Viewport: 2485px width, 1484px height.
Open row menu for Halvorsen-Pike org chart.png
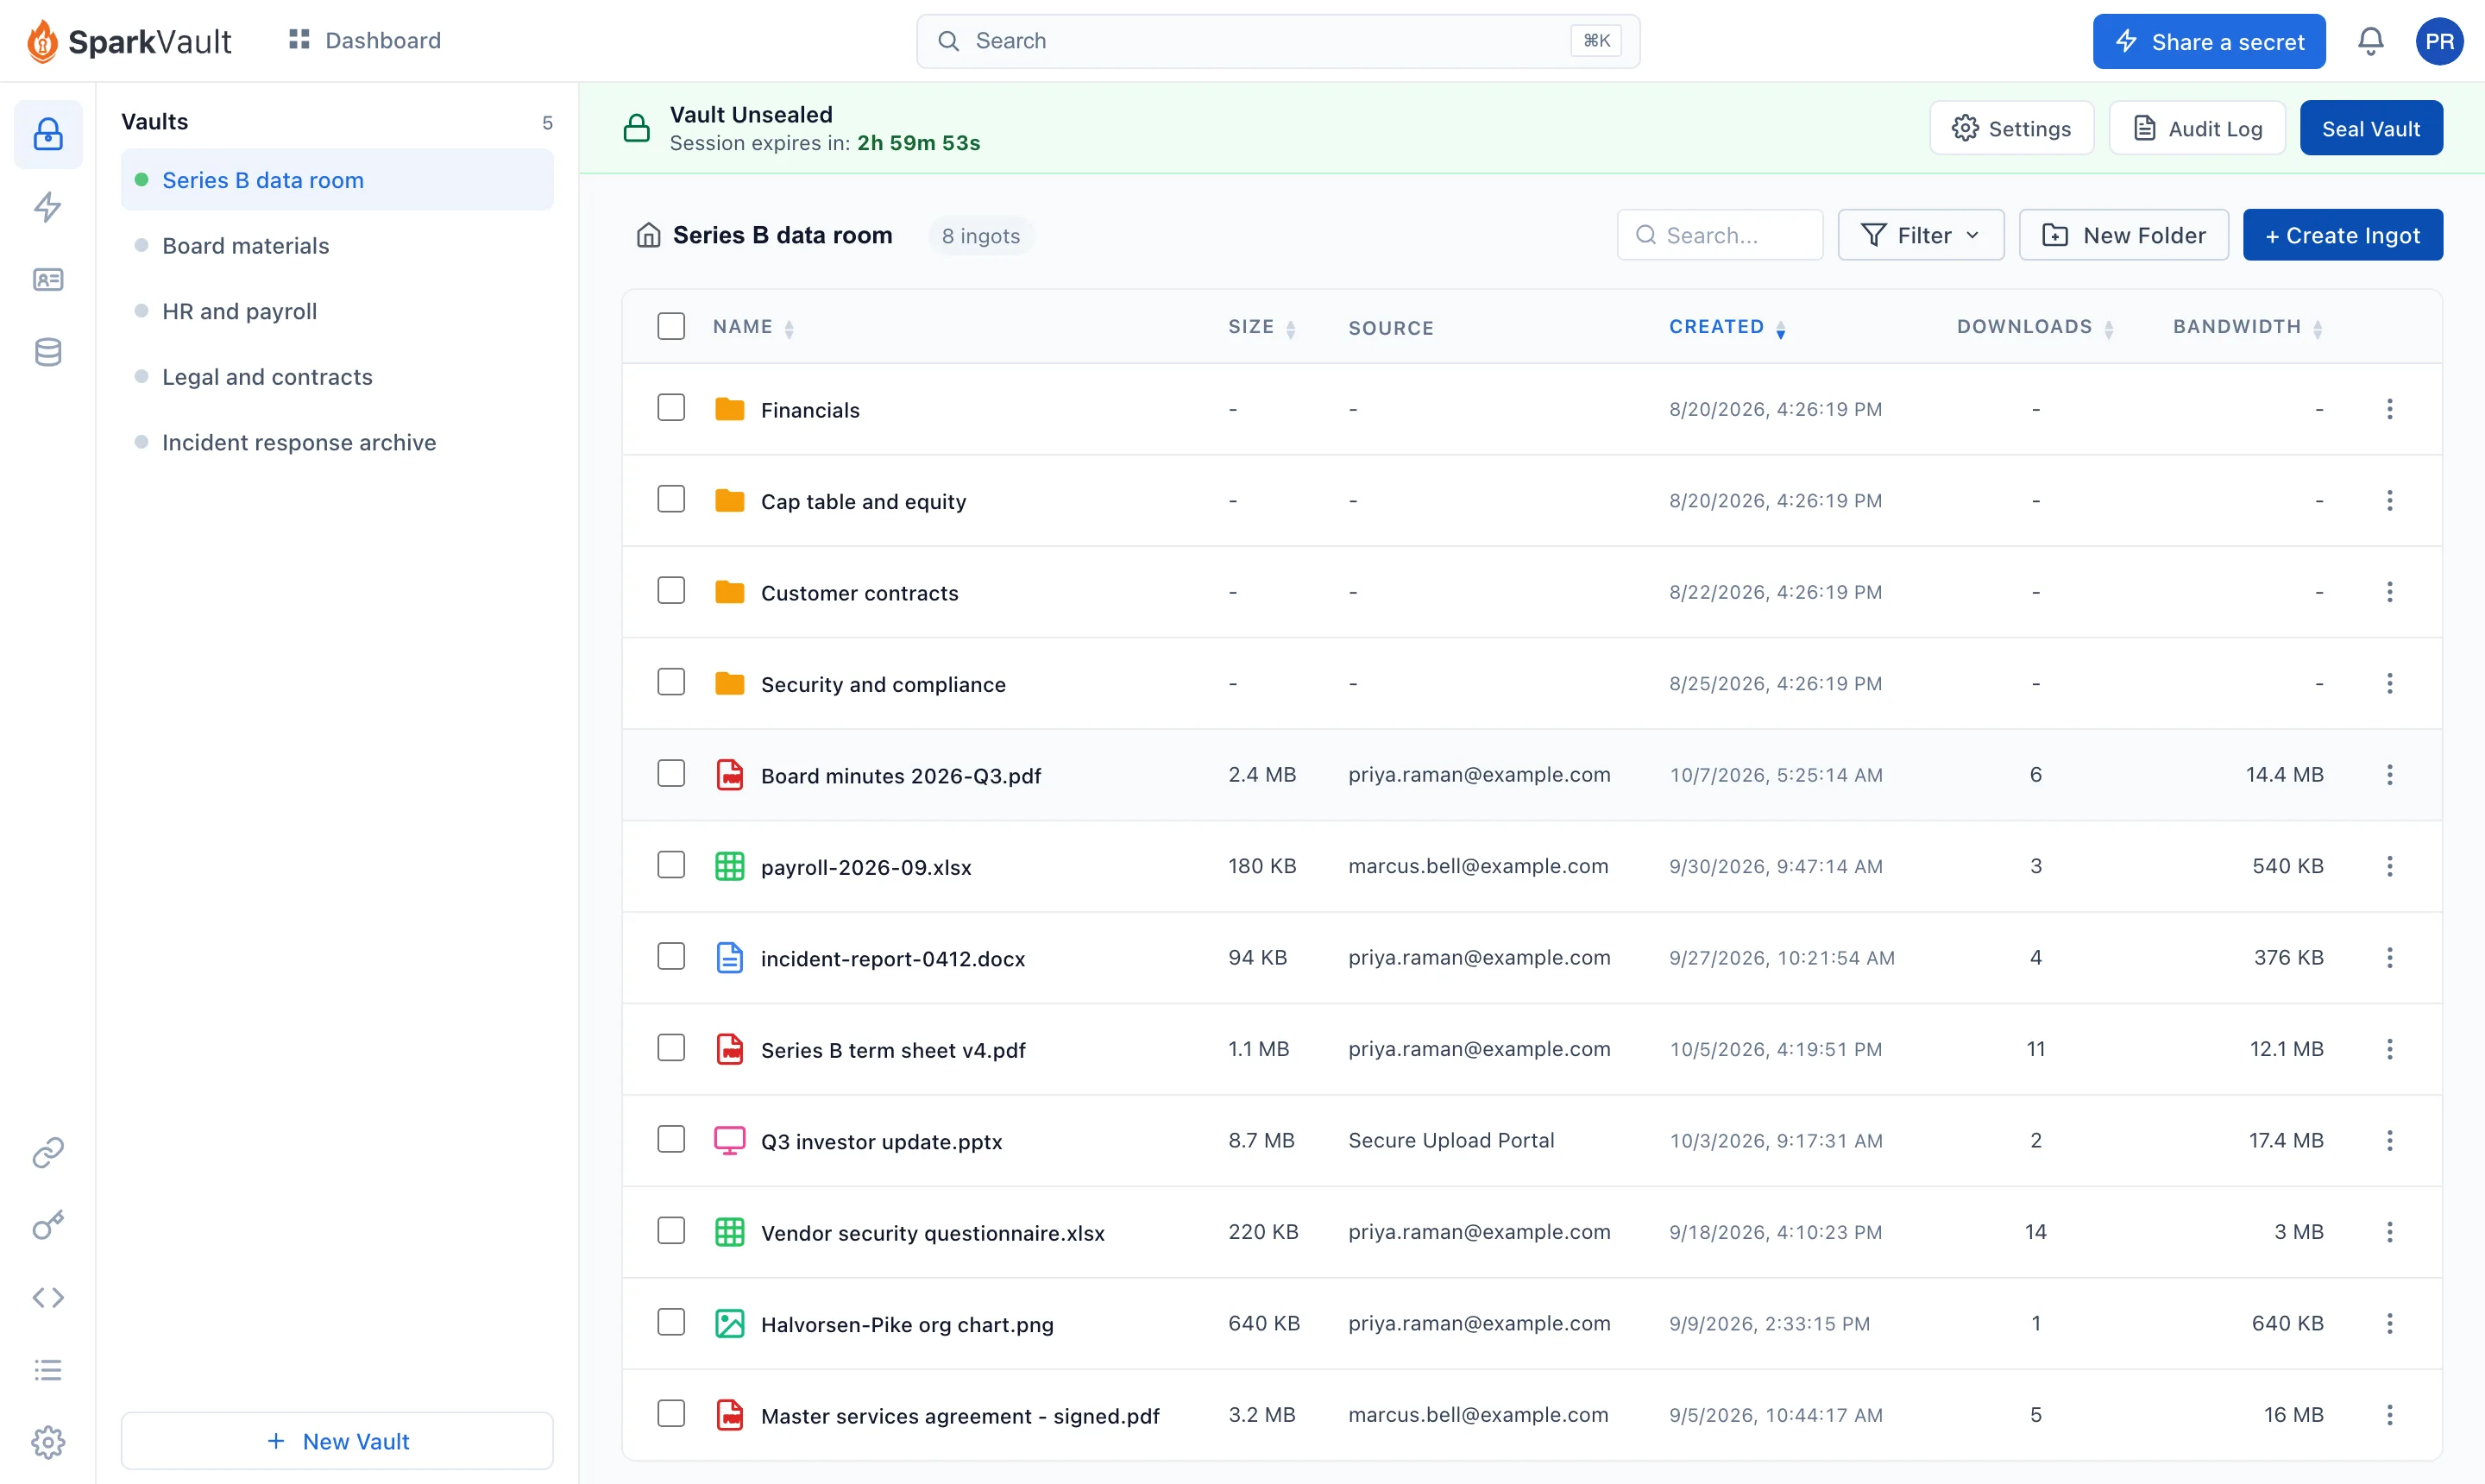pos(2389,1324)
